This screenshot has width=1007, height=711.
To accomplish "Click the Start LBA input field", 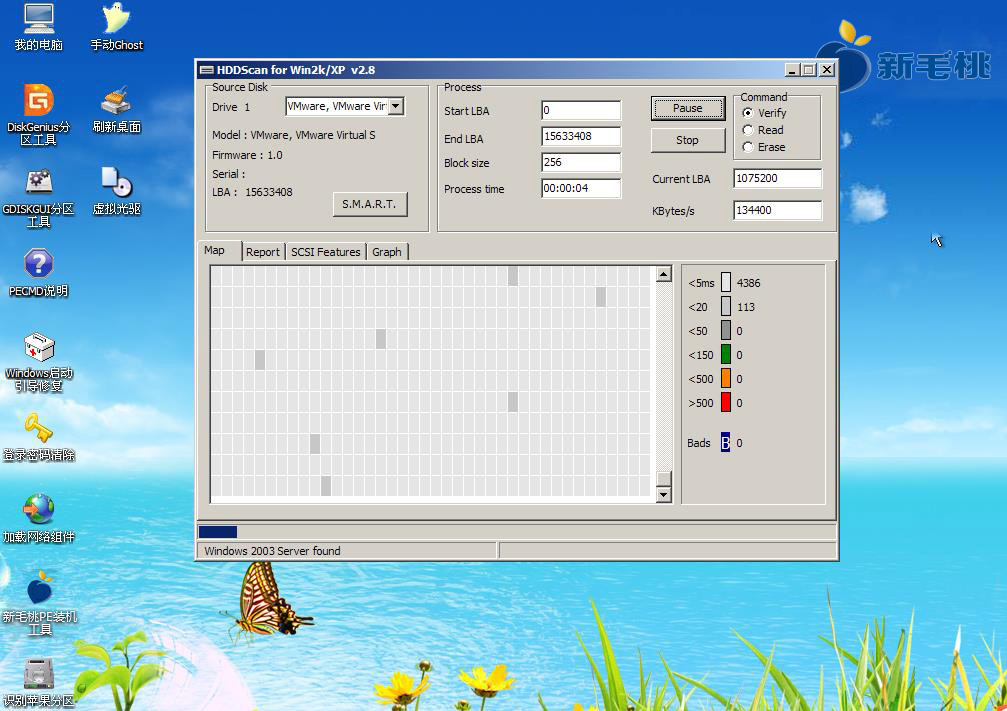I will click(581, 110).
